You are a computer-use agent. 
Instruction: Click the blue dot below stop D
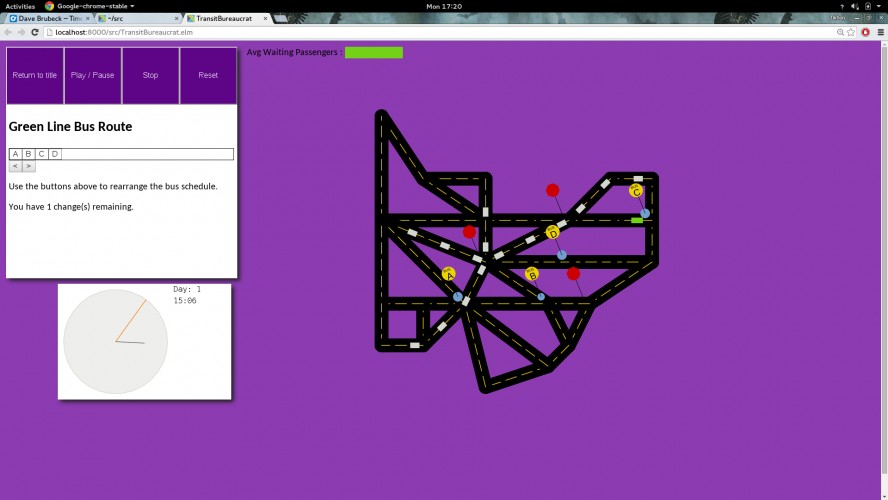click(561, 255)
